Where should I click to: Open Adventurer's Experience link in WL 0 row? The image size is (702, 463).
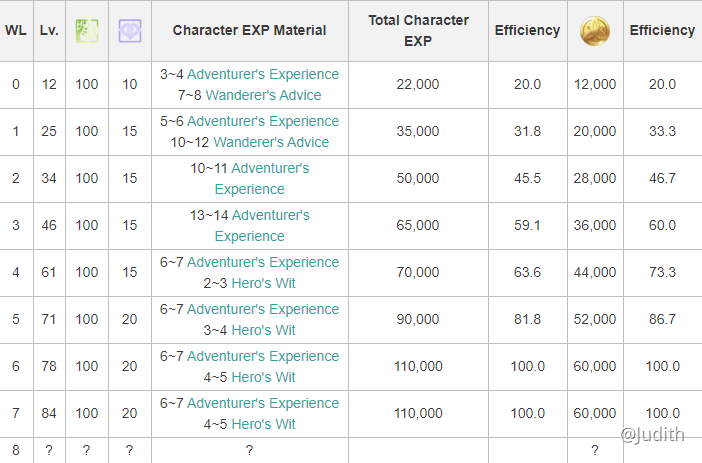click(263, 74)
